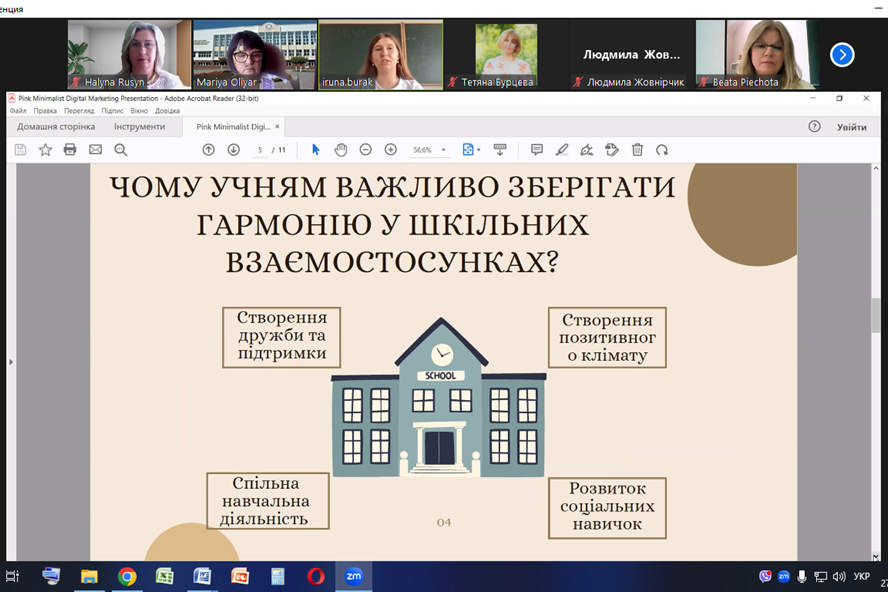Go to previous page with up arrow
This screenshot has width=888, height=592.
click(208, 150)
